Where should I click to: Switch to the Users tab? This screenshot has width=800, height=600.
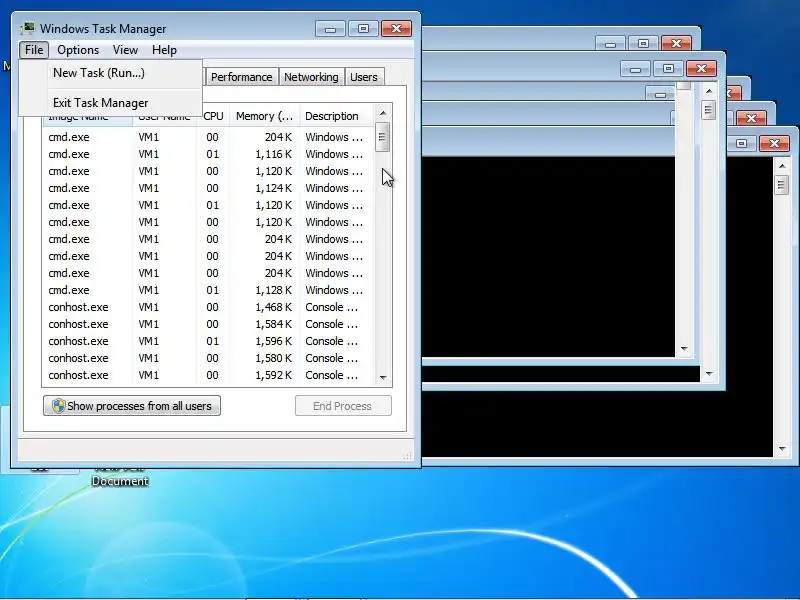coord(364,77)
